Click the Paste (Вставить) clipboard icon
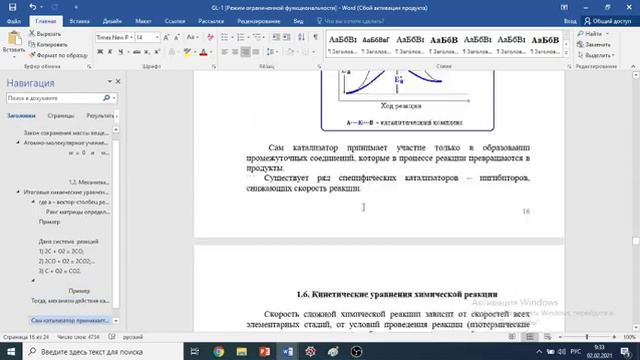 [x=14, y=38]
